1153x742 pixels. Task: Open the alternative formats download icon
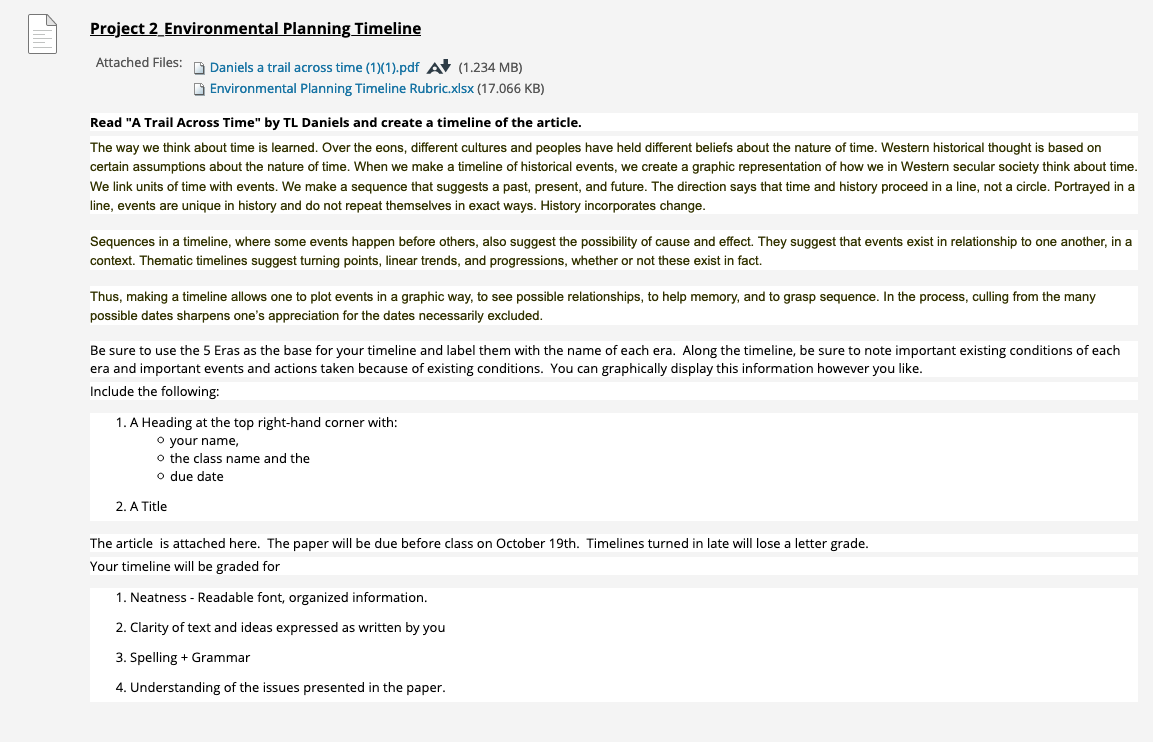(439, 67)
